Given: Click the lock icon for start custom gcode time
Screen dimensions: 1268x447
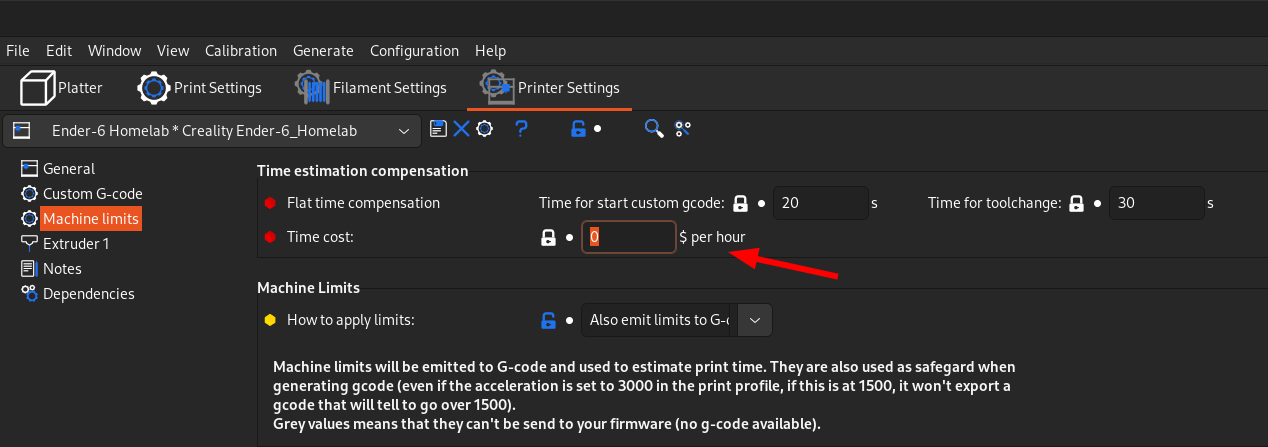Looking at the screenshot, I should pos(741,203).
